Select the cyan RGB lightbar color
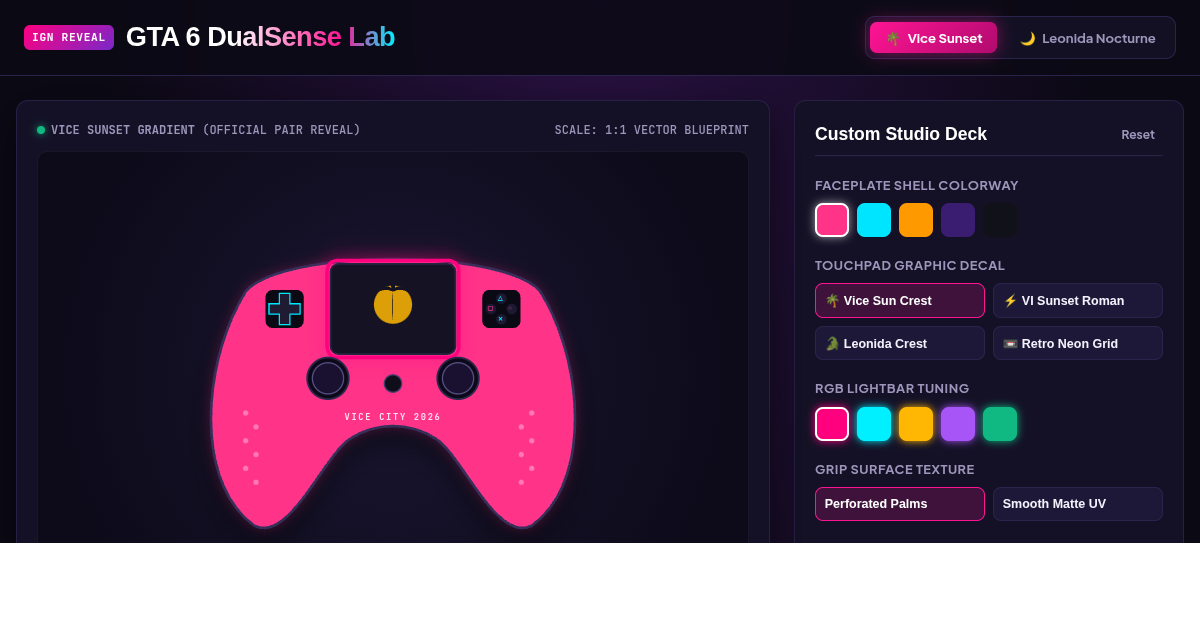Viewport: 1200px width, 630px height. click(874, 424)
